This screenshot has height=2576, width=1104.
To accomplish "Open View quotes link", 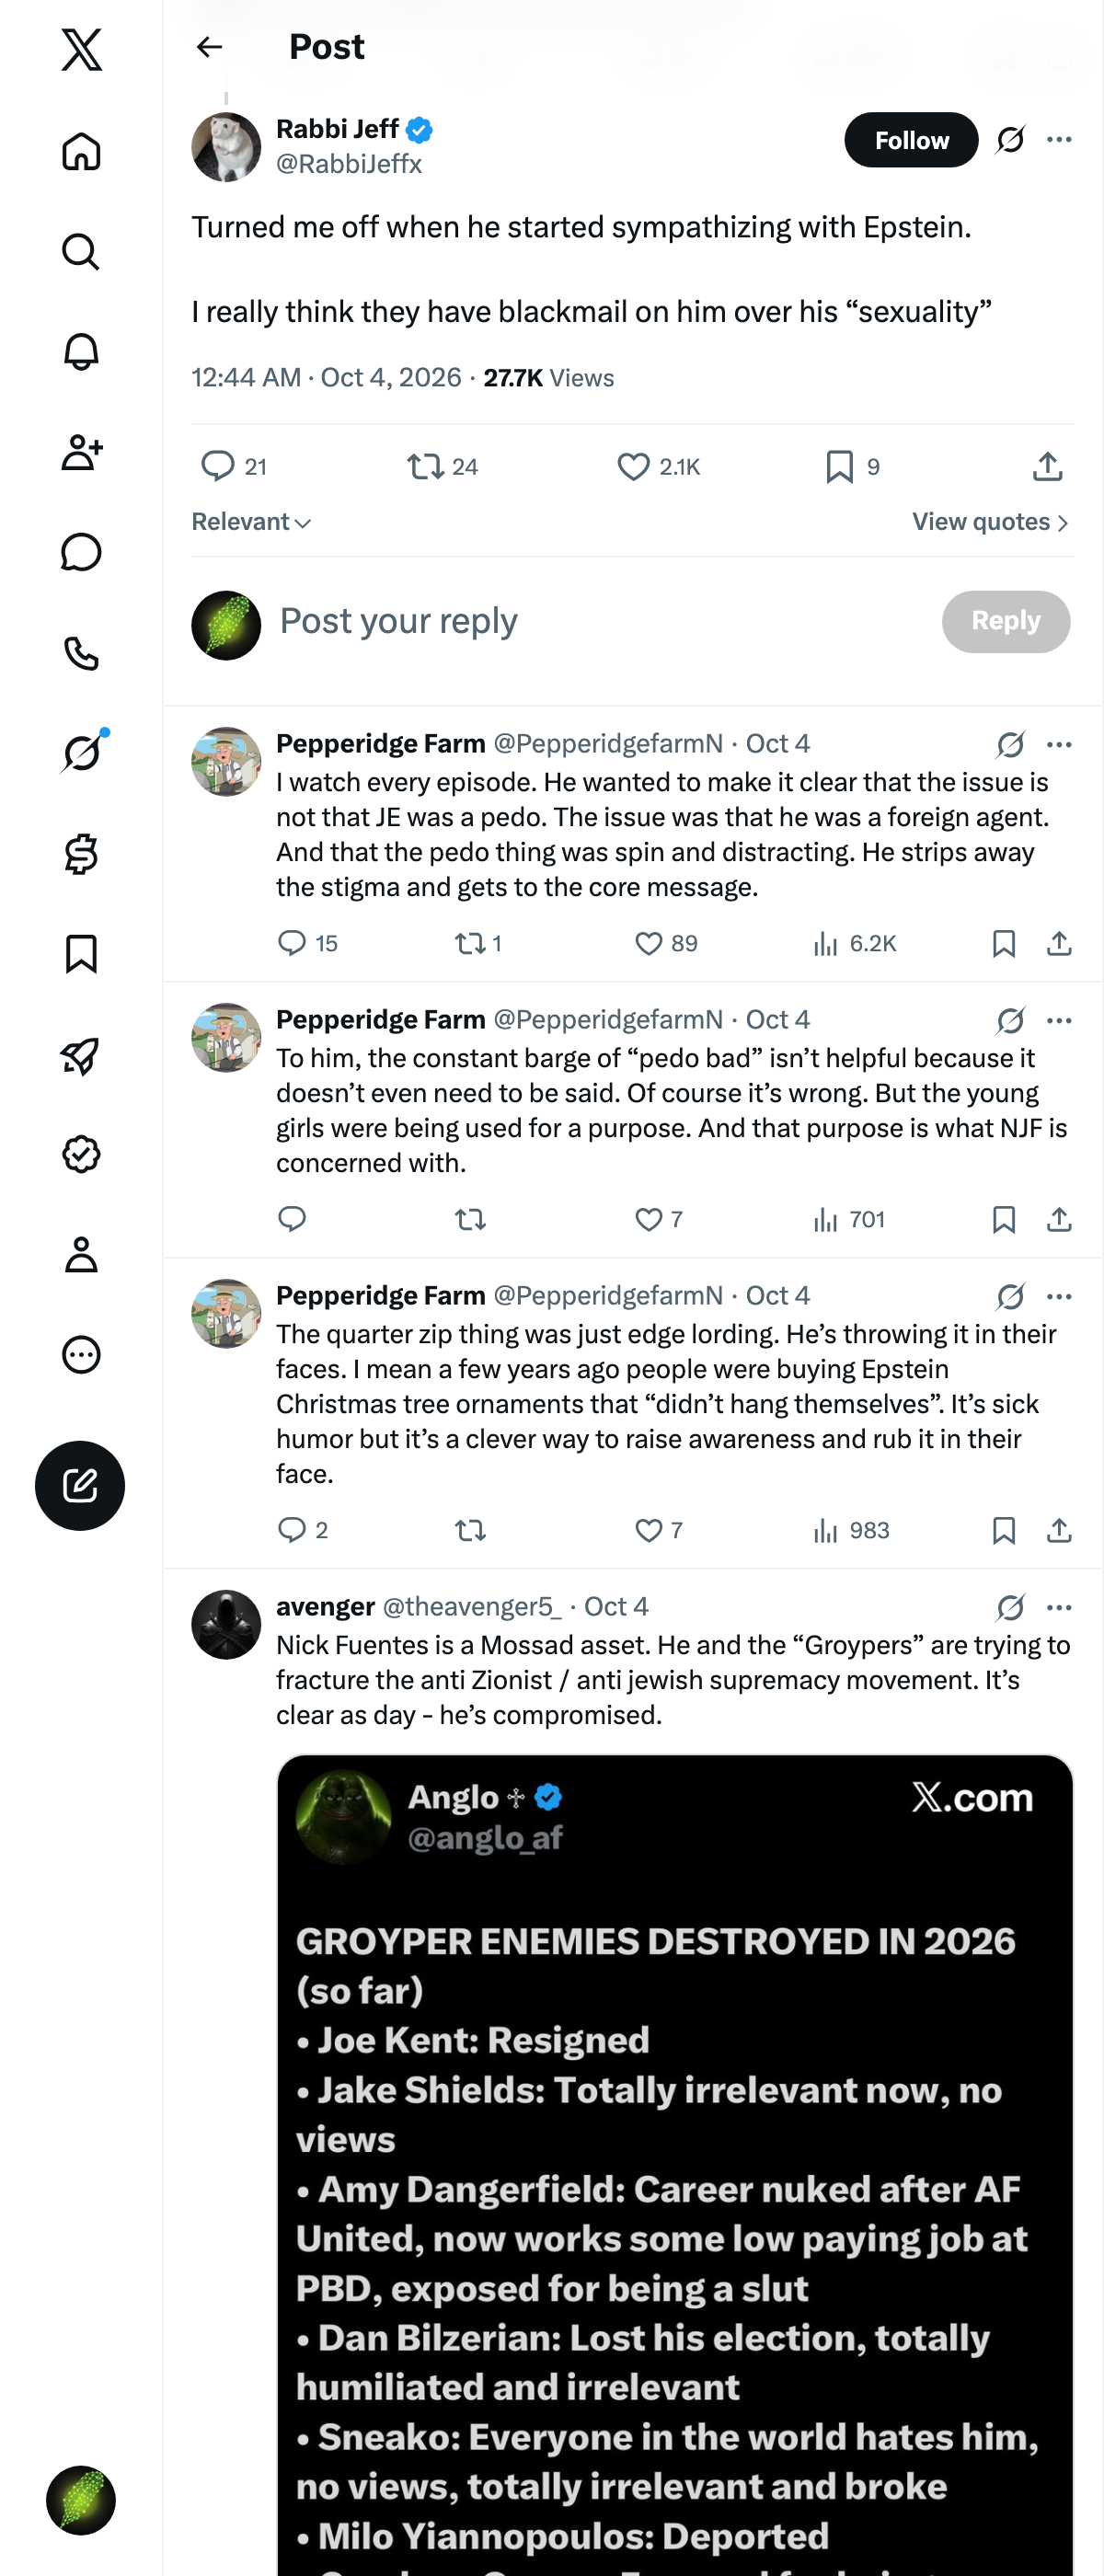I will pyautogui.click(x=990, y=522).
